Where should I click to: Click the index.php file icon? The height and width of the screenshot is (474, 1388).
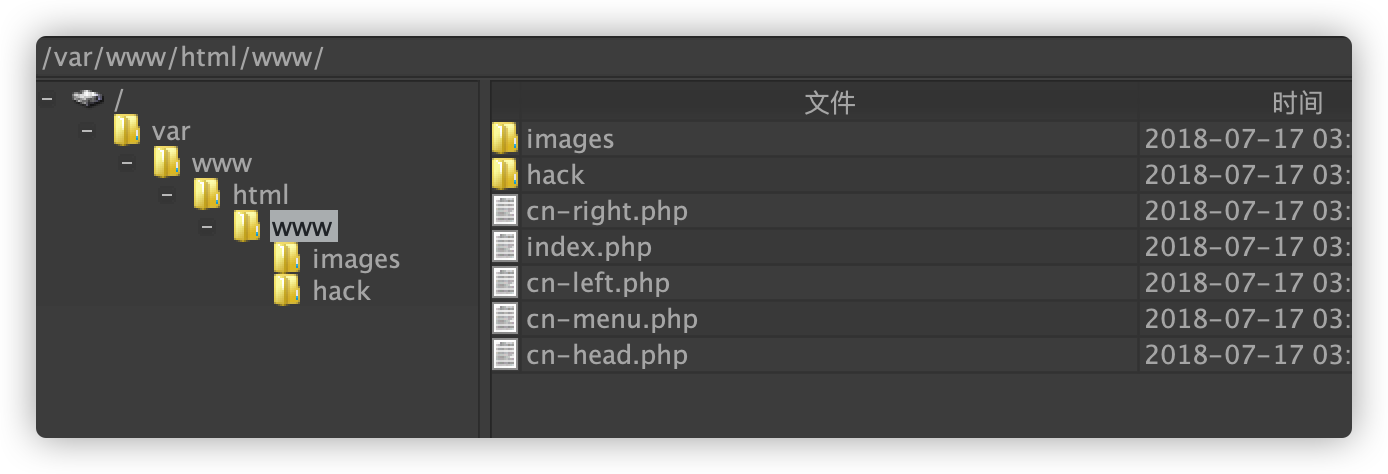point(506,246)
